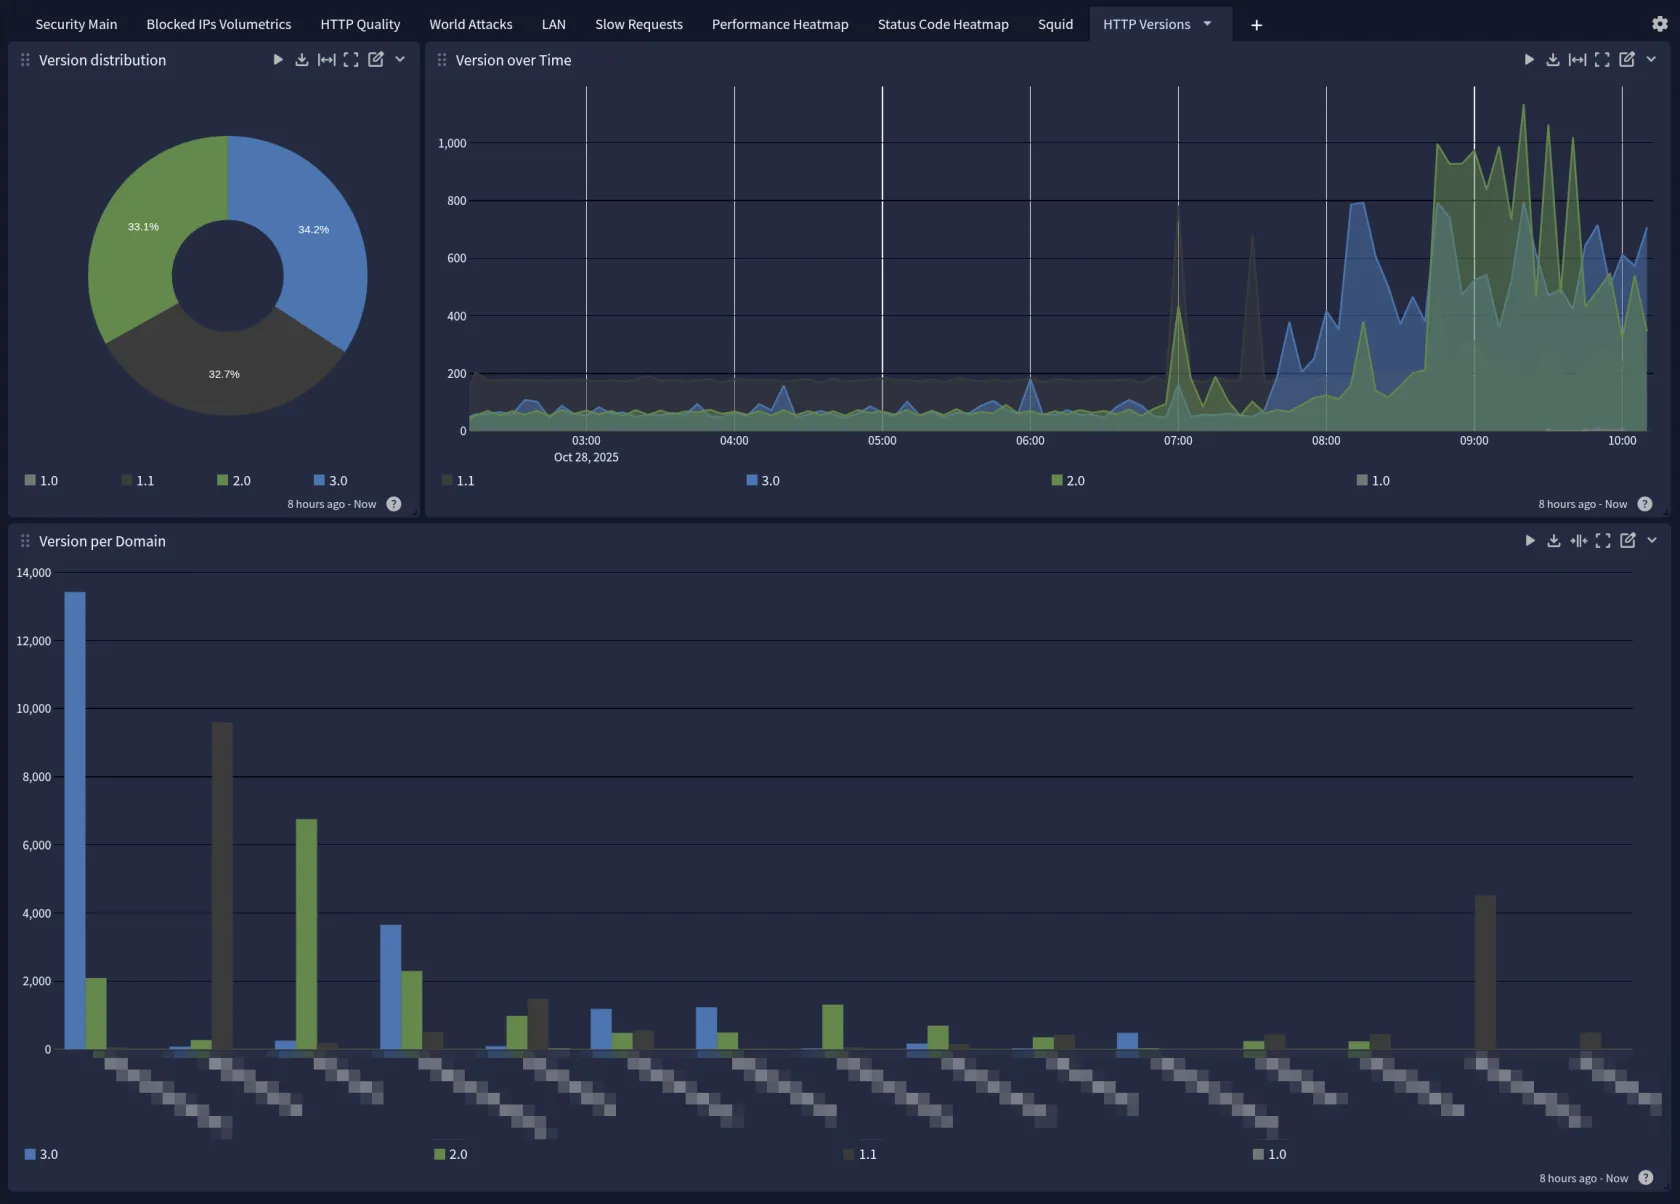Expand Version distribution panel options chevron
Screen dimensions: 1680x1204
400,60
